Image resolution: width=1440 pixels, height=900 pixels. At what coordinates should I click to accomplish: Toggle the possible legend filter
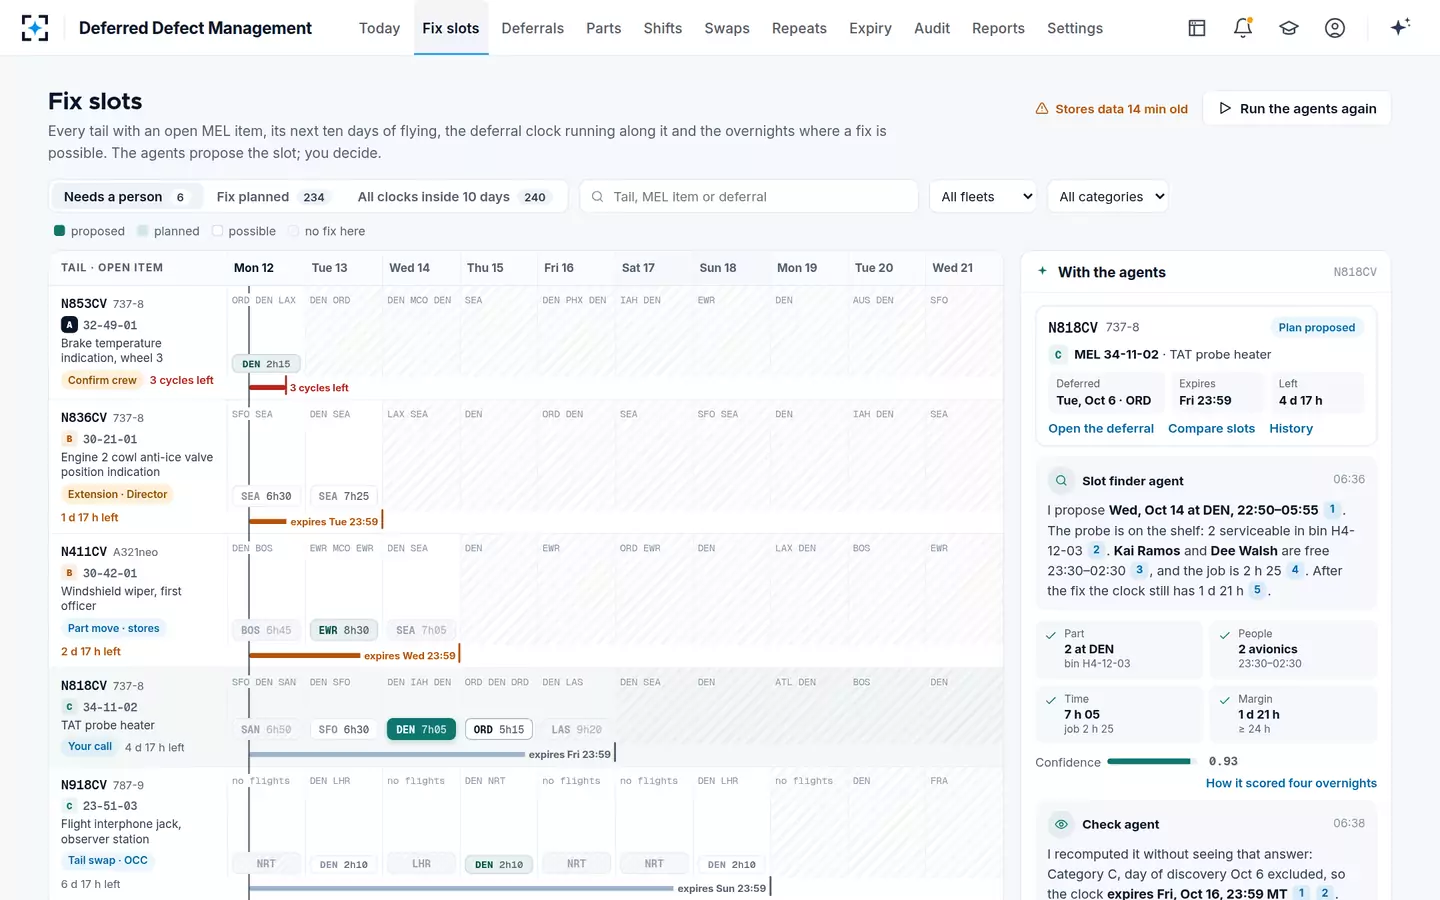coord(244,231)
